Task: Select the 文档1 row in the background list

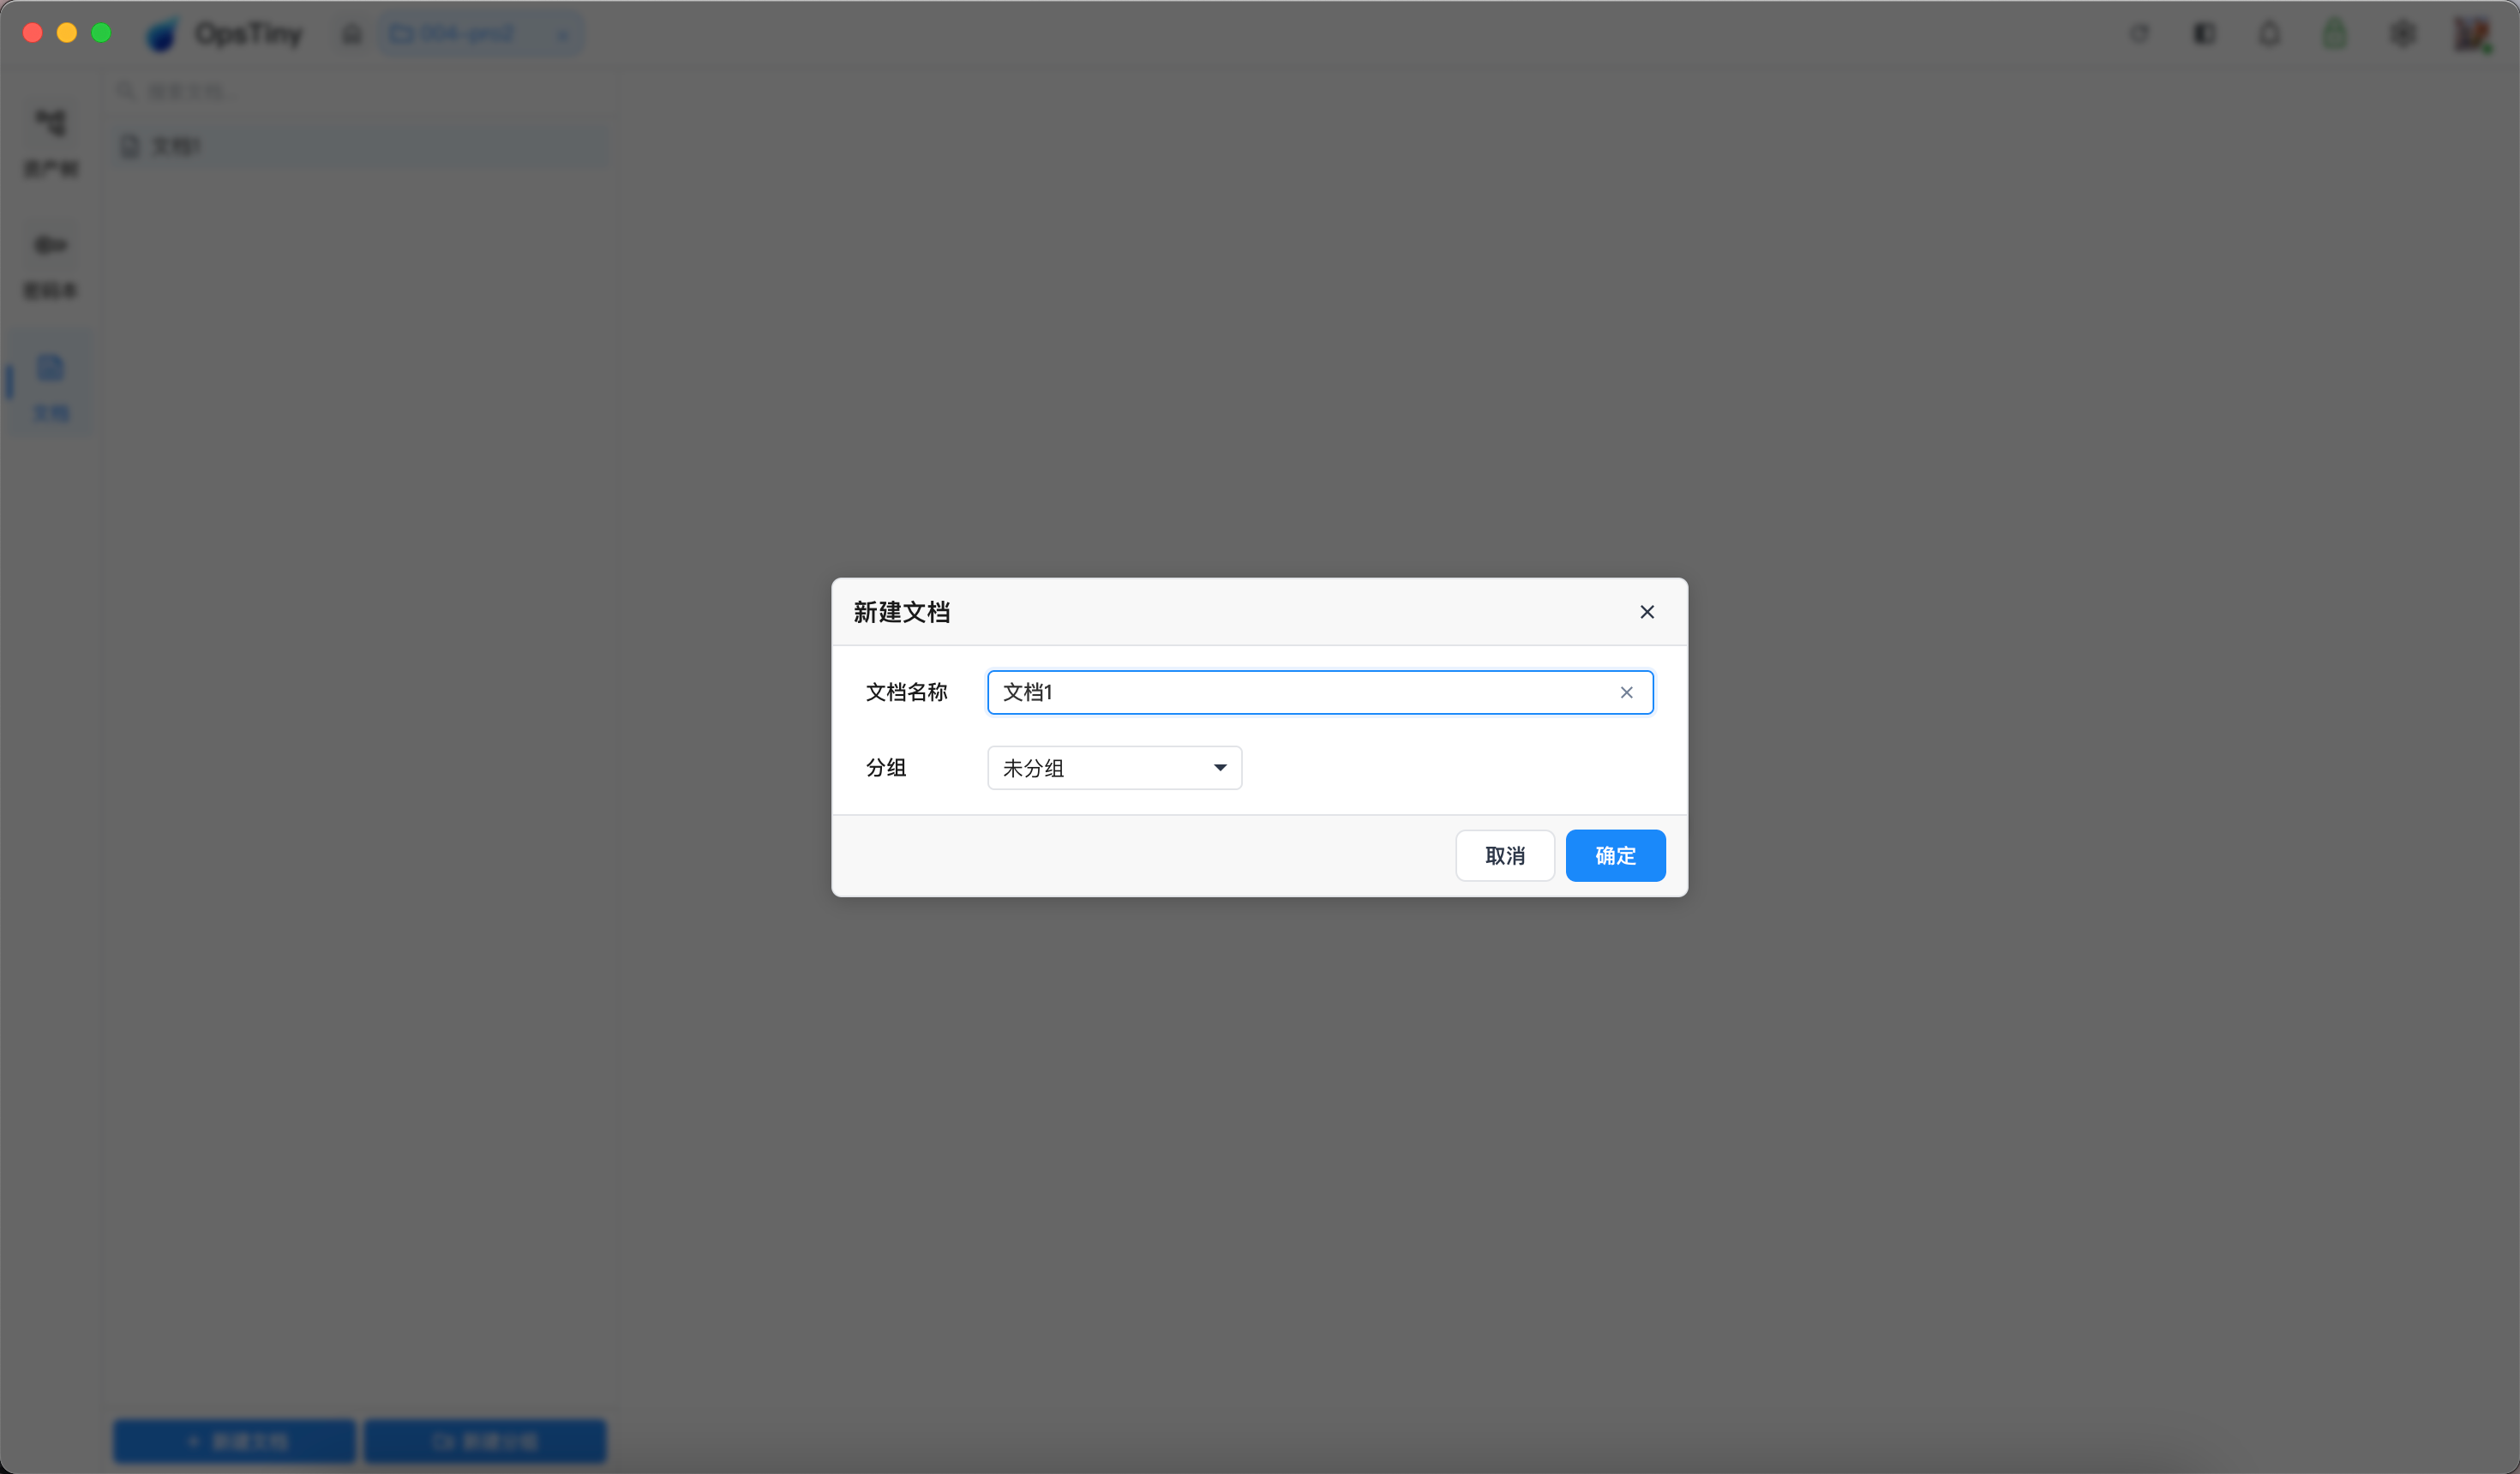Action: (x=360, y=146)
